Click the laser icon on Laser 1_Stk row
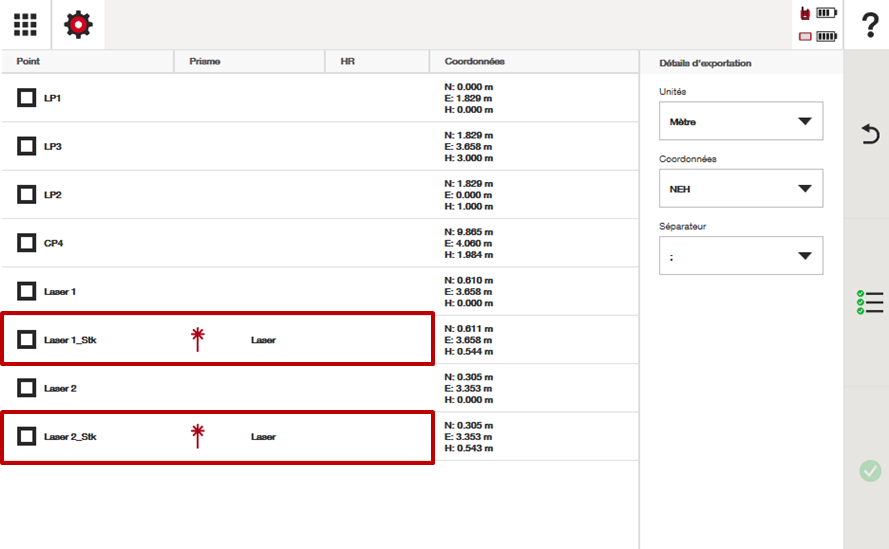The height and width of the screenshot is (549, 889). (198, 339)
